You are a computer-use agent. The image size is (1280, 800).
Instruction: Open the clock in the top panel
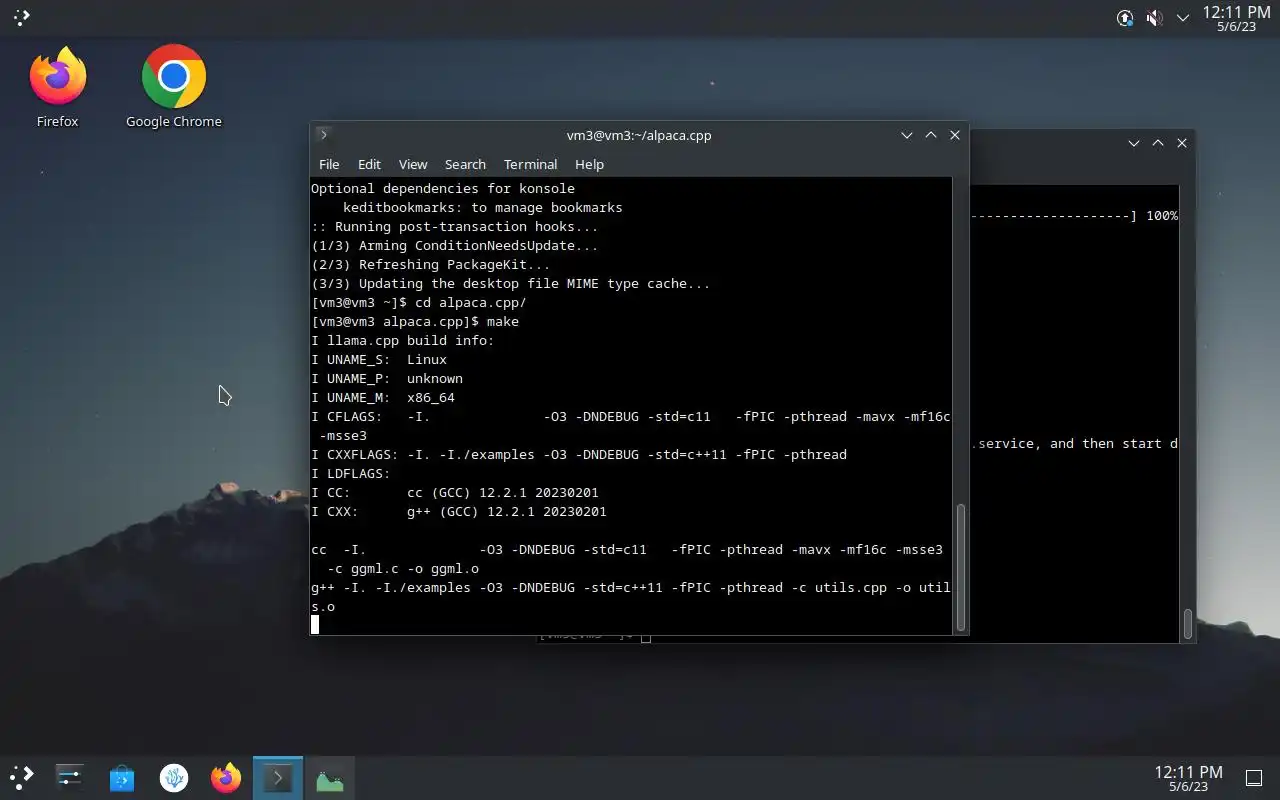click(1236, 18)
